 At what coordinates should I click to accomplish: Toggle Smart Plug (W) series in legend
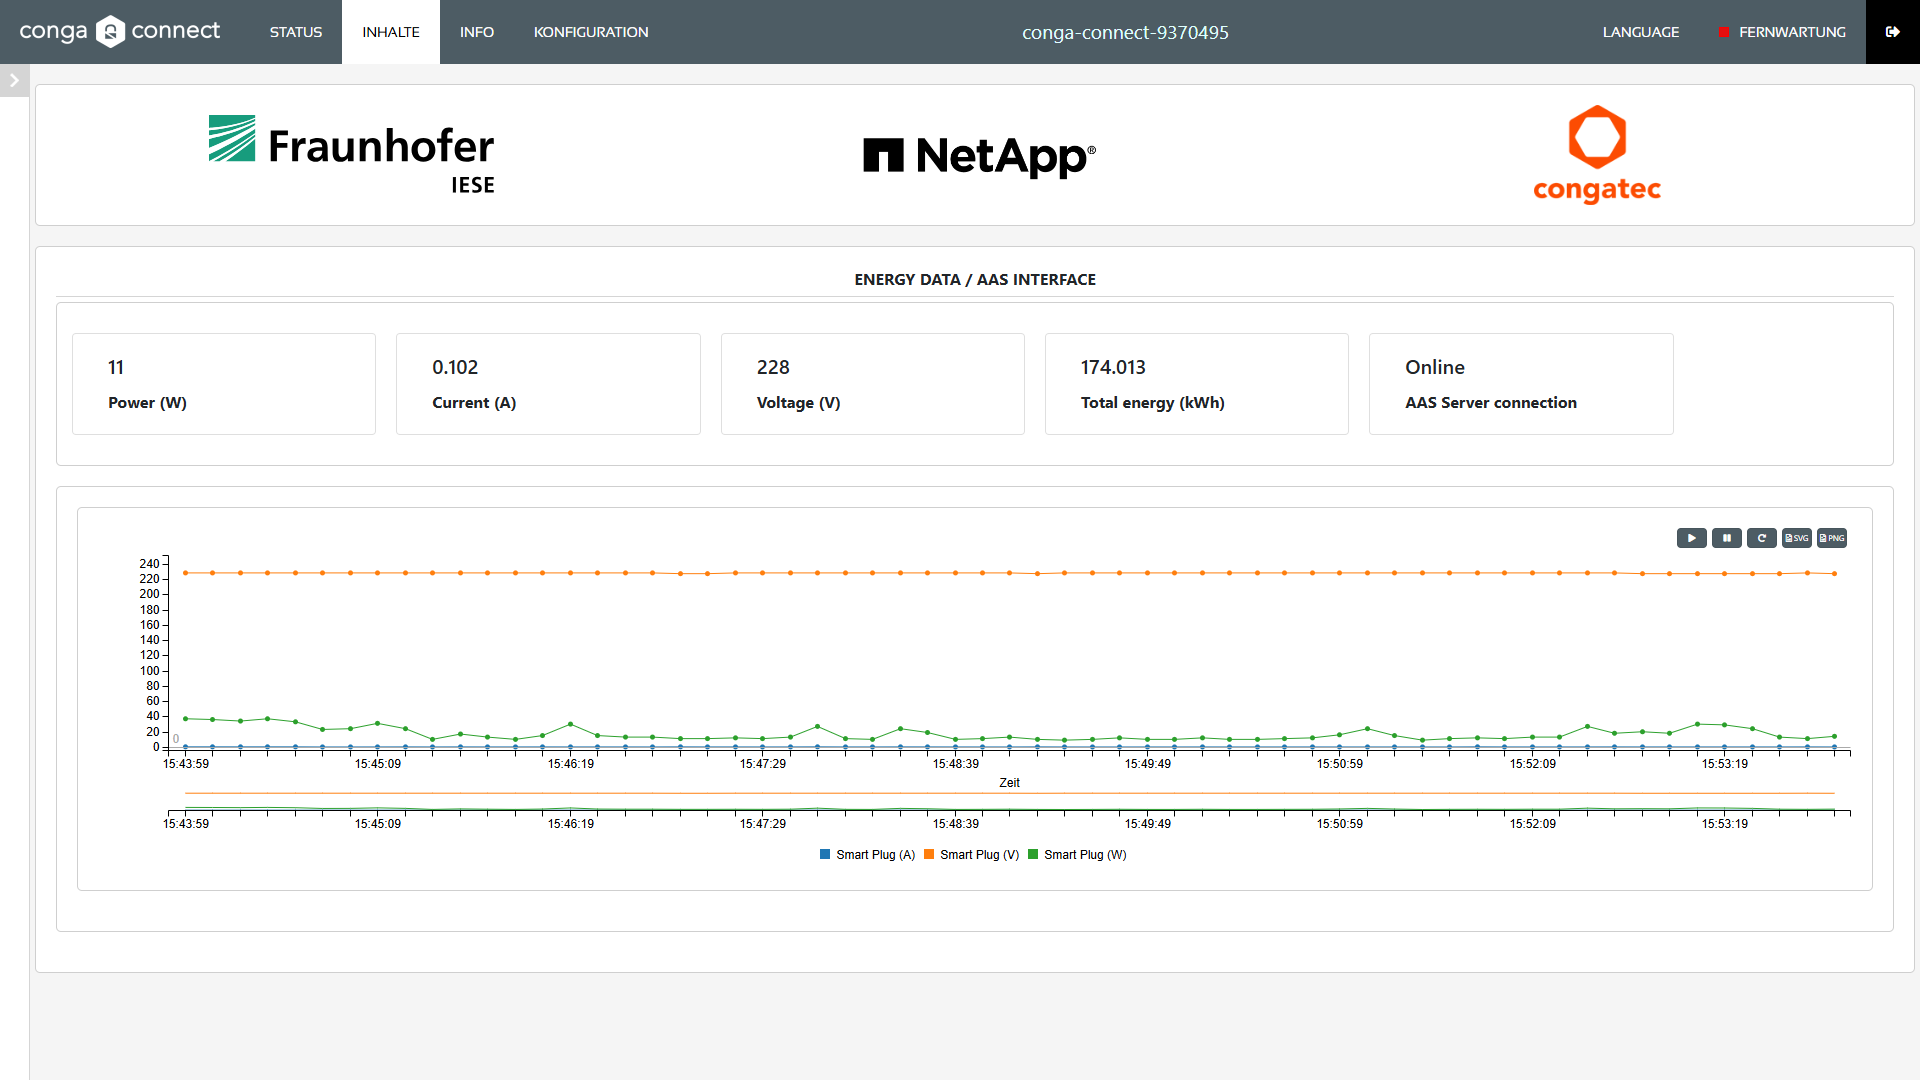[1077, 855]
